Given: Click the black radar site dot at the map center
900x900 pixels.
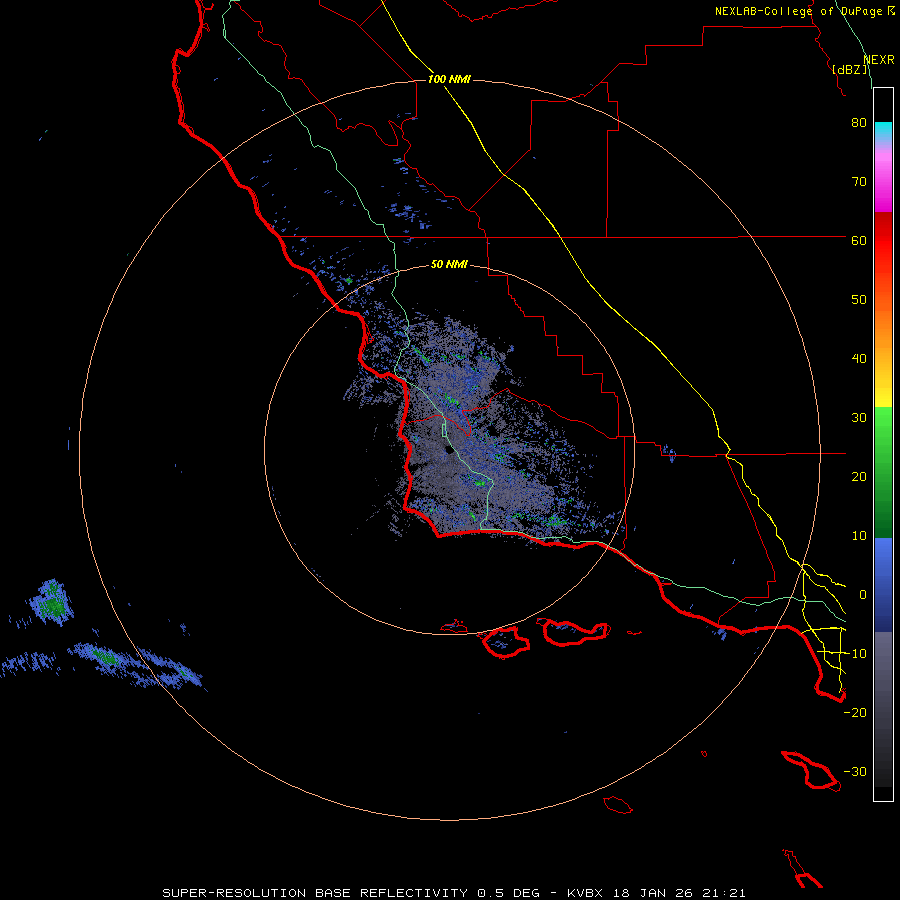Looking at the screenshot, I should tap(448, 451).
